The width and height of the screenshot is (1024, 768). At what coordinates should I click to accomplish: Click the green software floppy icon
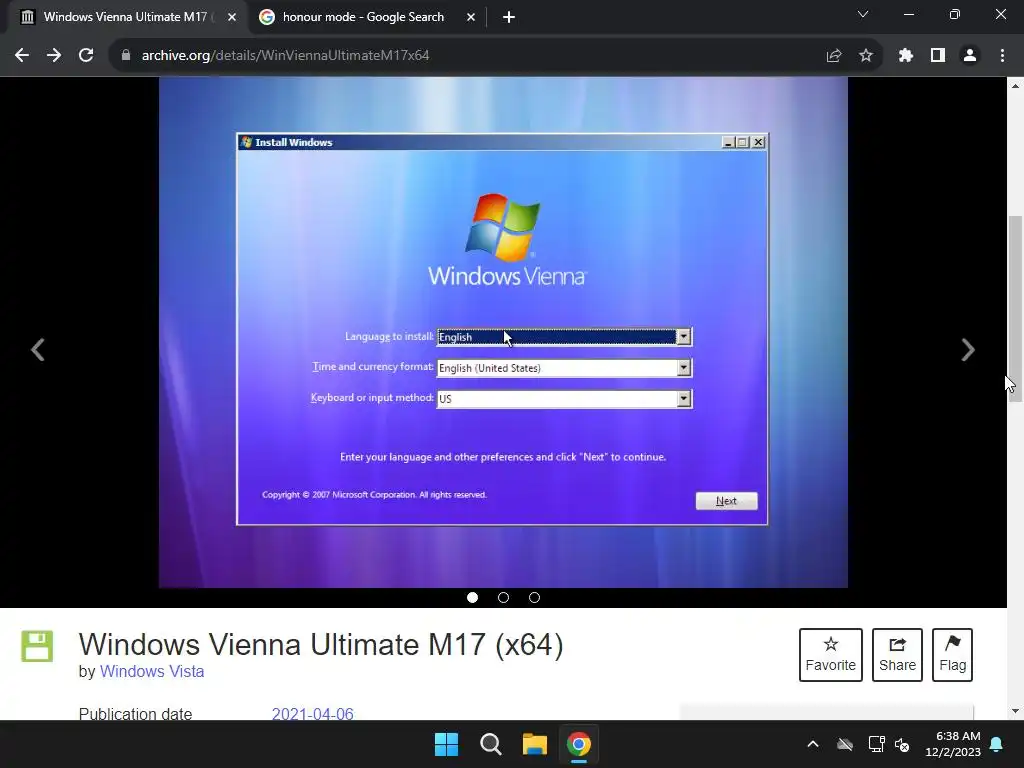[x=37, y=647]
